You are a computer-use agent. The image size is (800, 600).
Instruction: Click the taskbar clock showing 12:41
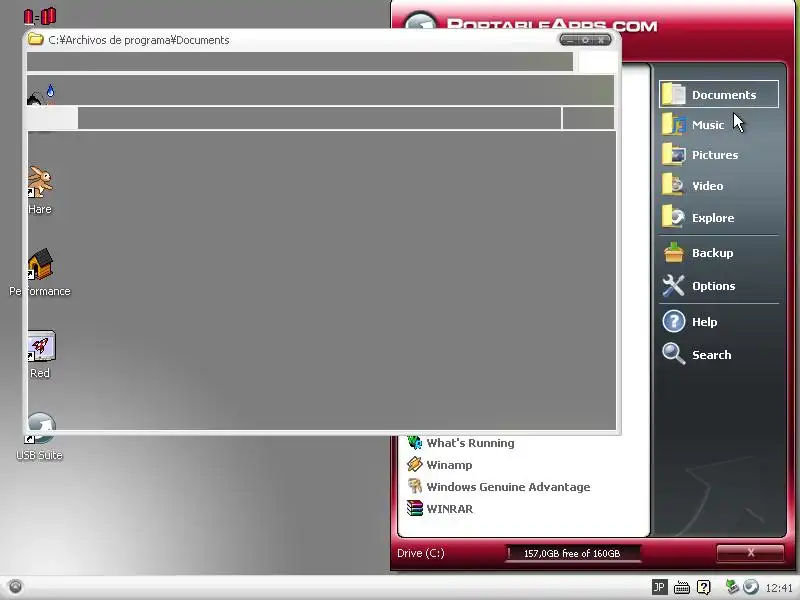[779, 588]
